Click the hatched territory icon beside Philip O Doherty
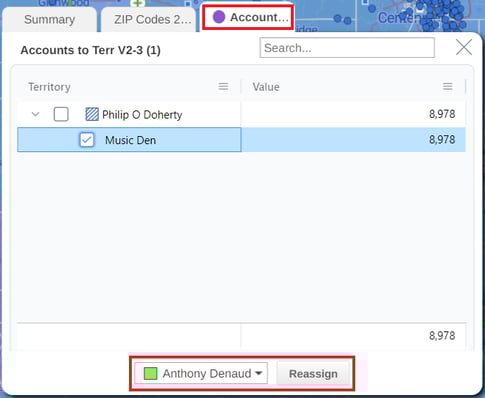 92,114
